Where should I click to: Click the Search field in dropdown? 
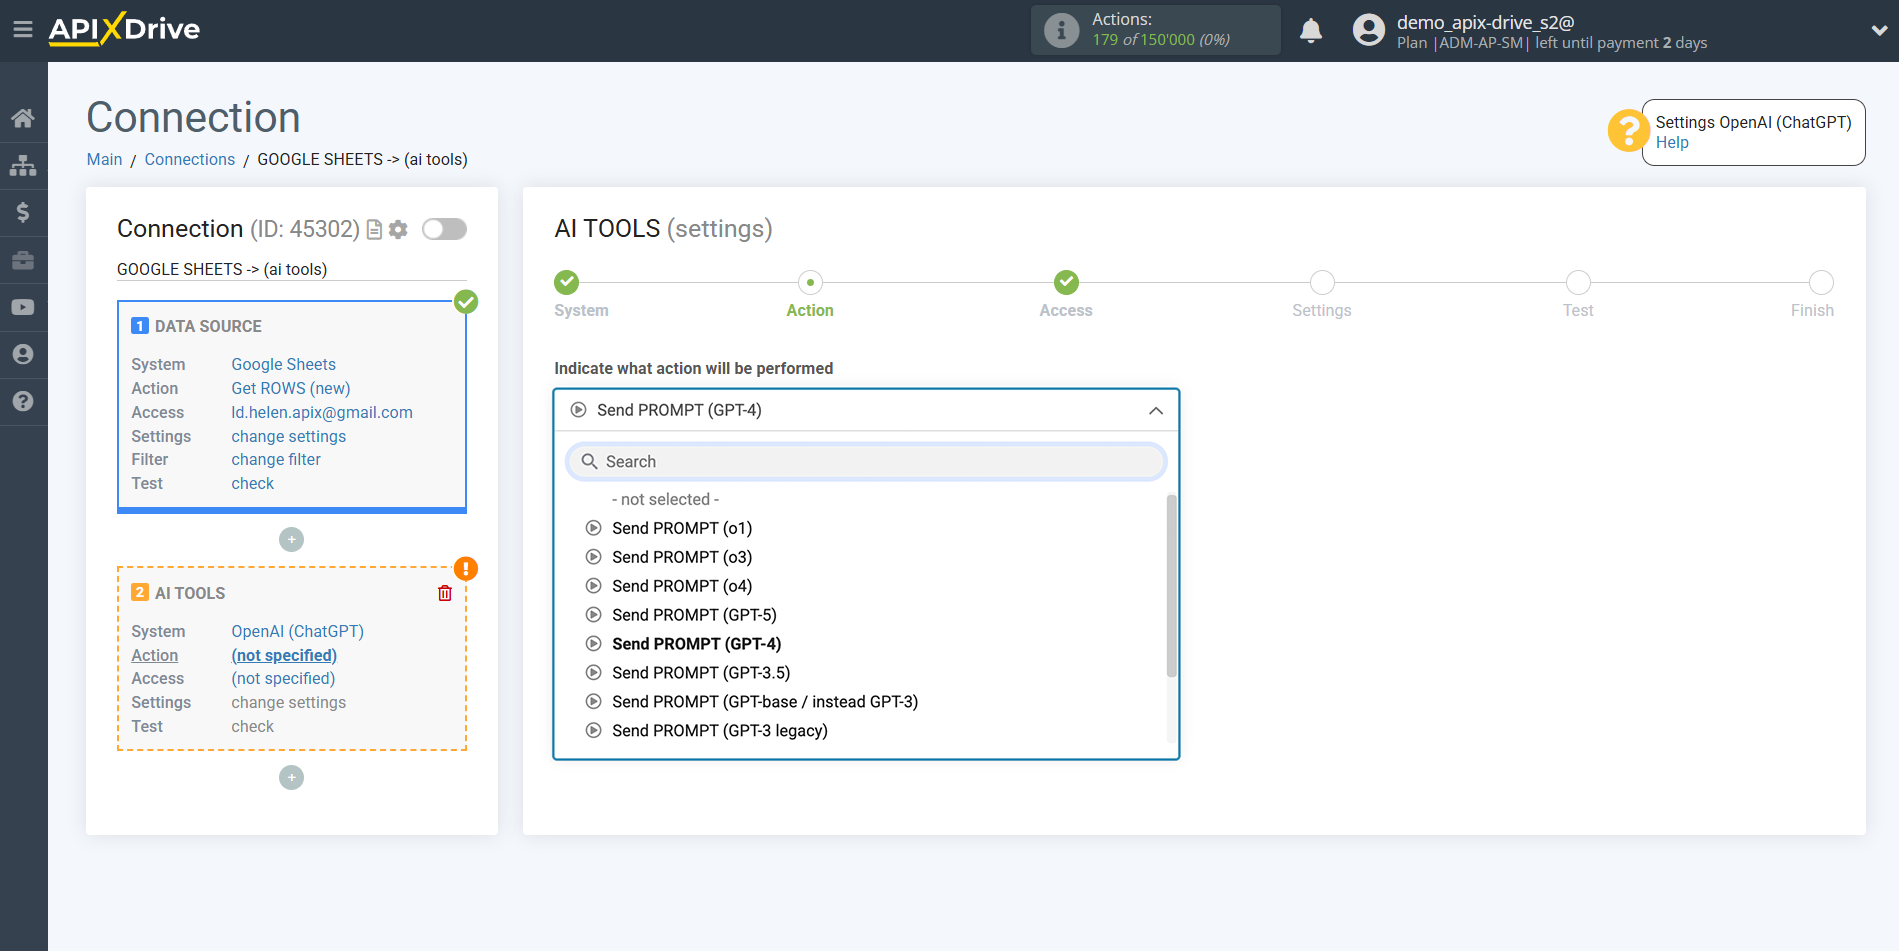865,461
